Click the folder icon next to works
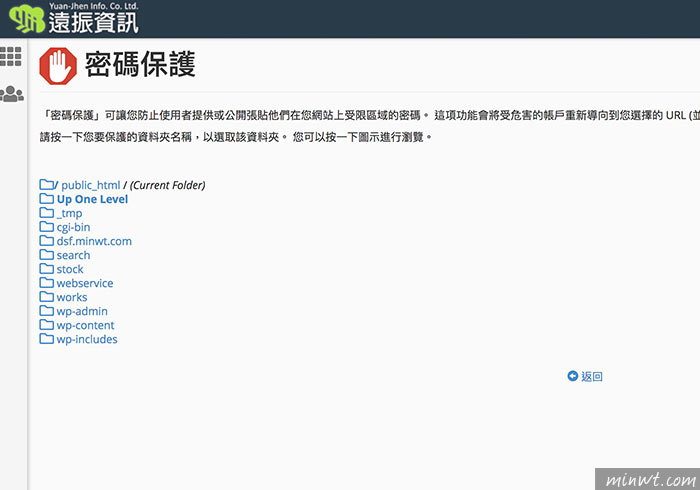Screen dimensions: 700x490 click(46, 296)
